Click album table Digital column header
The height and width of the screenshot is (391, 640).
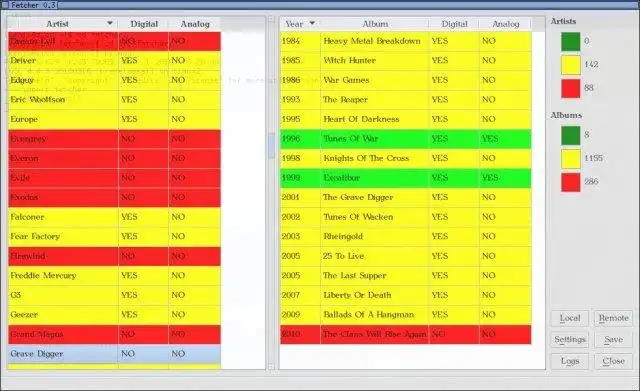tap(454, 24)
